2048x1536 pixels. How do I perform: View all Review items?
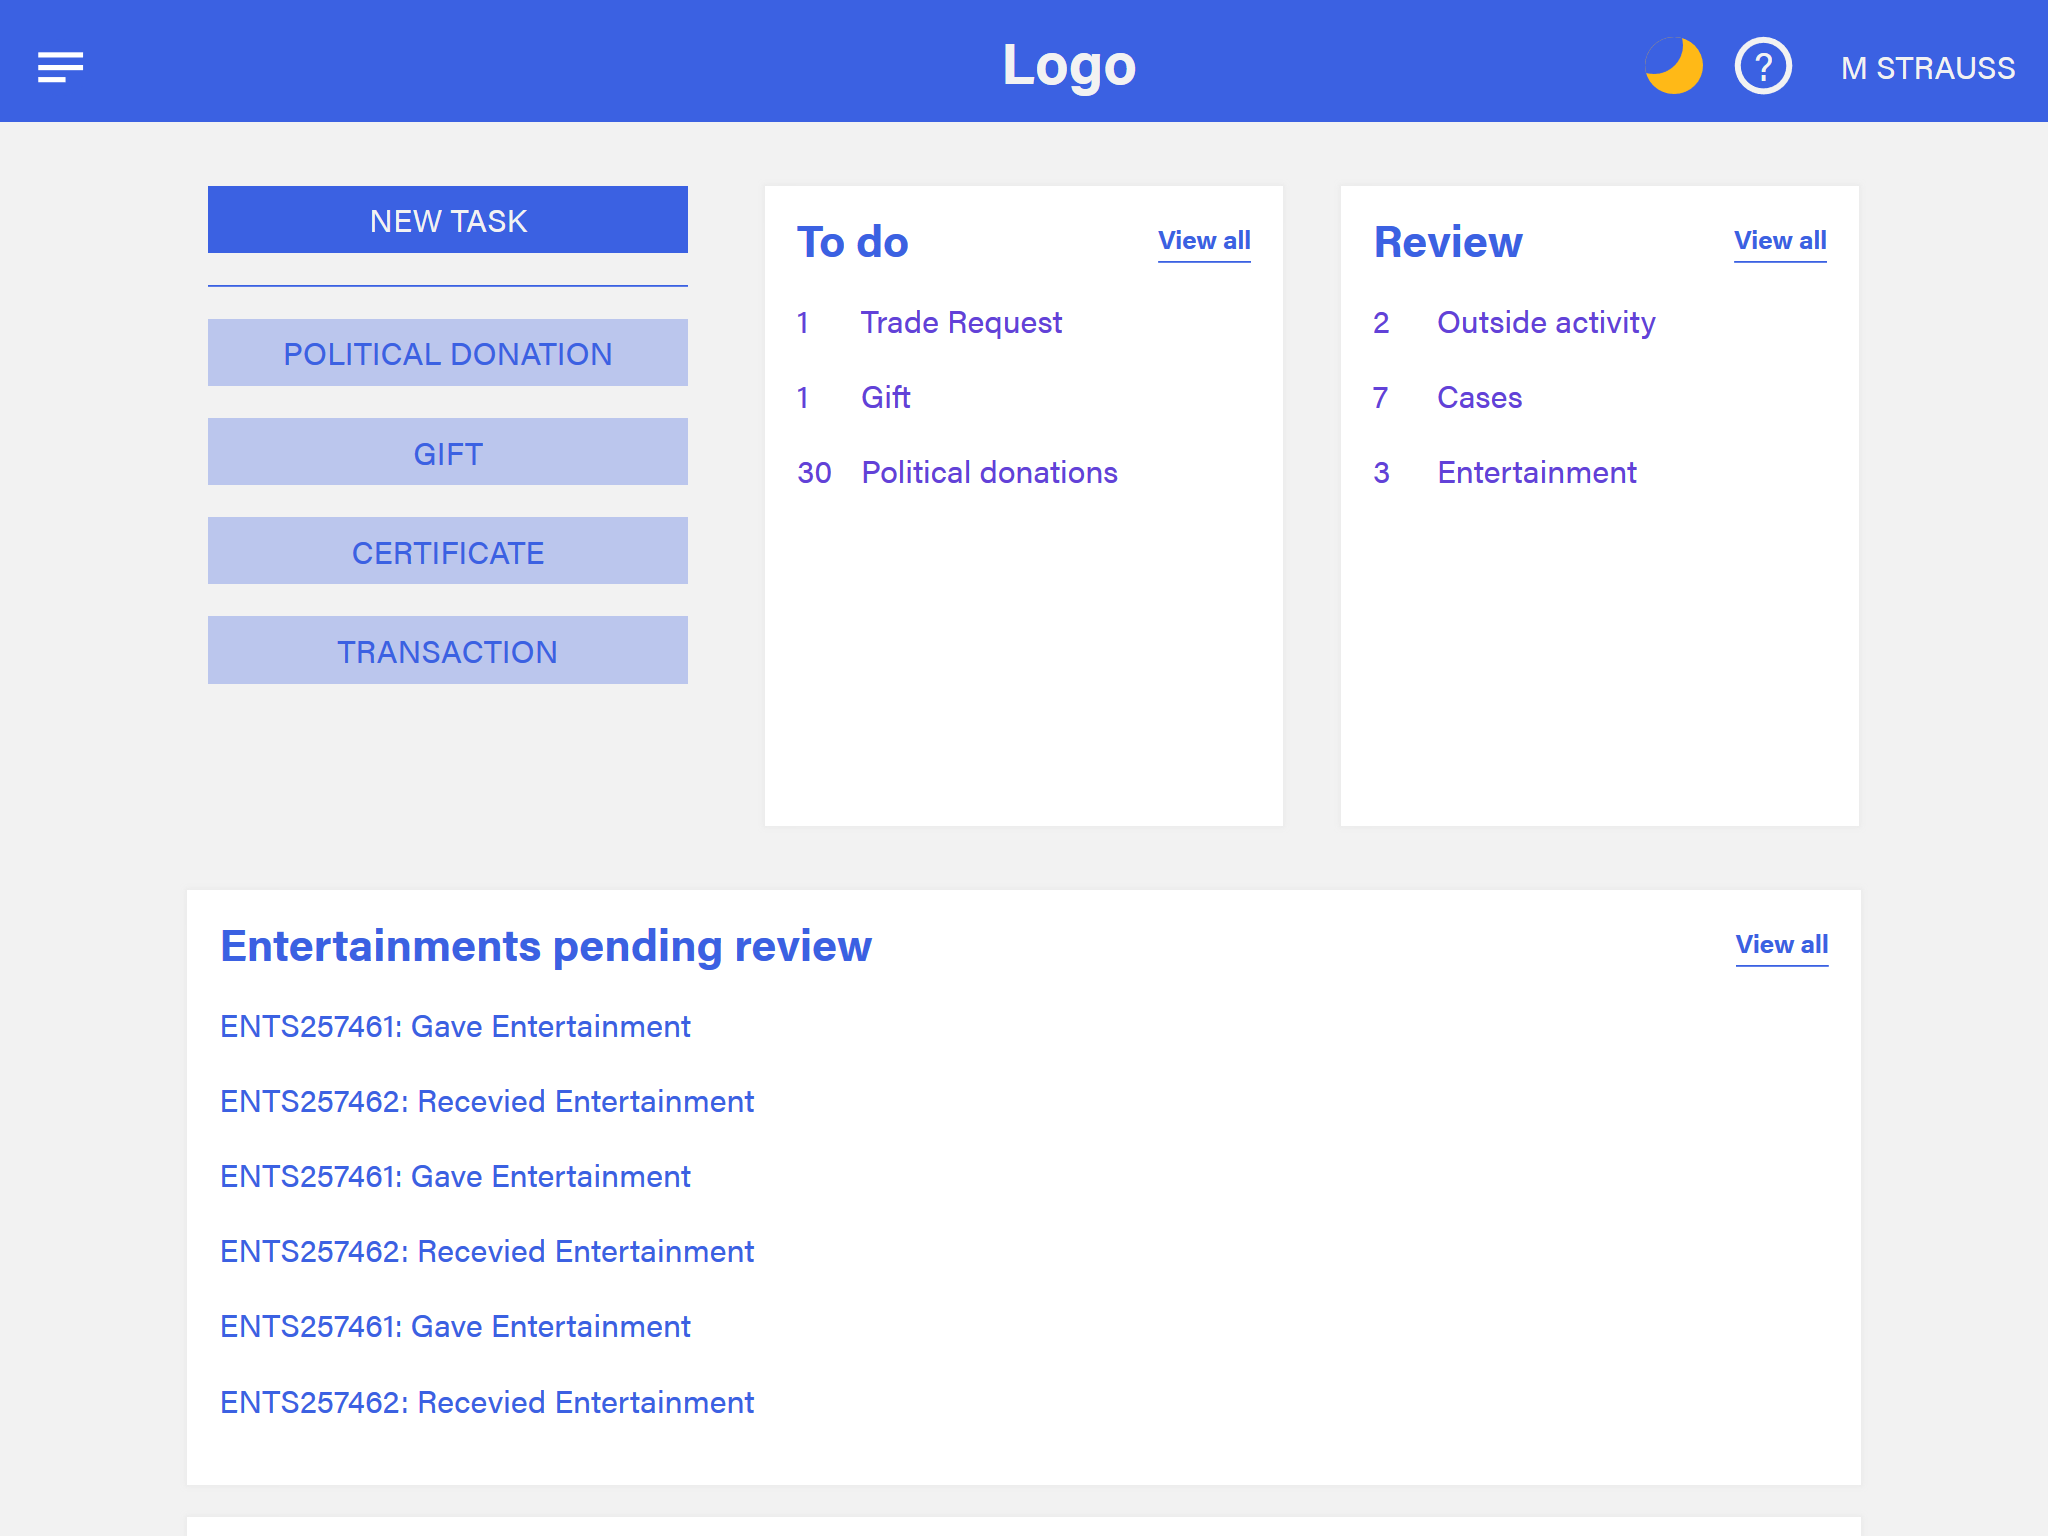point(1779,241)
